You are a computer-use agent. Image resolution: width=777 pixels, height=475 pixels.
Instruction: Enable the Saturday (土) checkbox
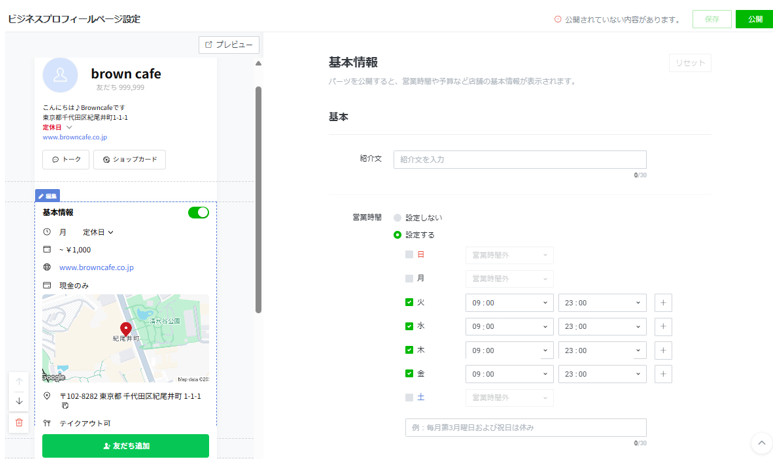409,397
